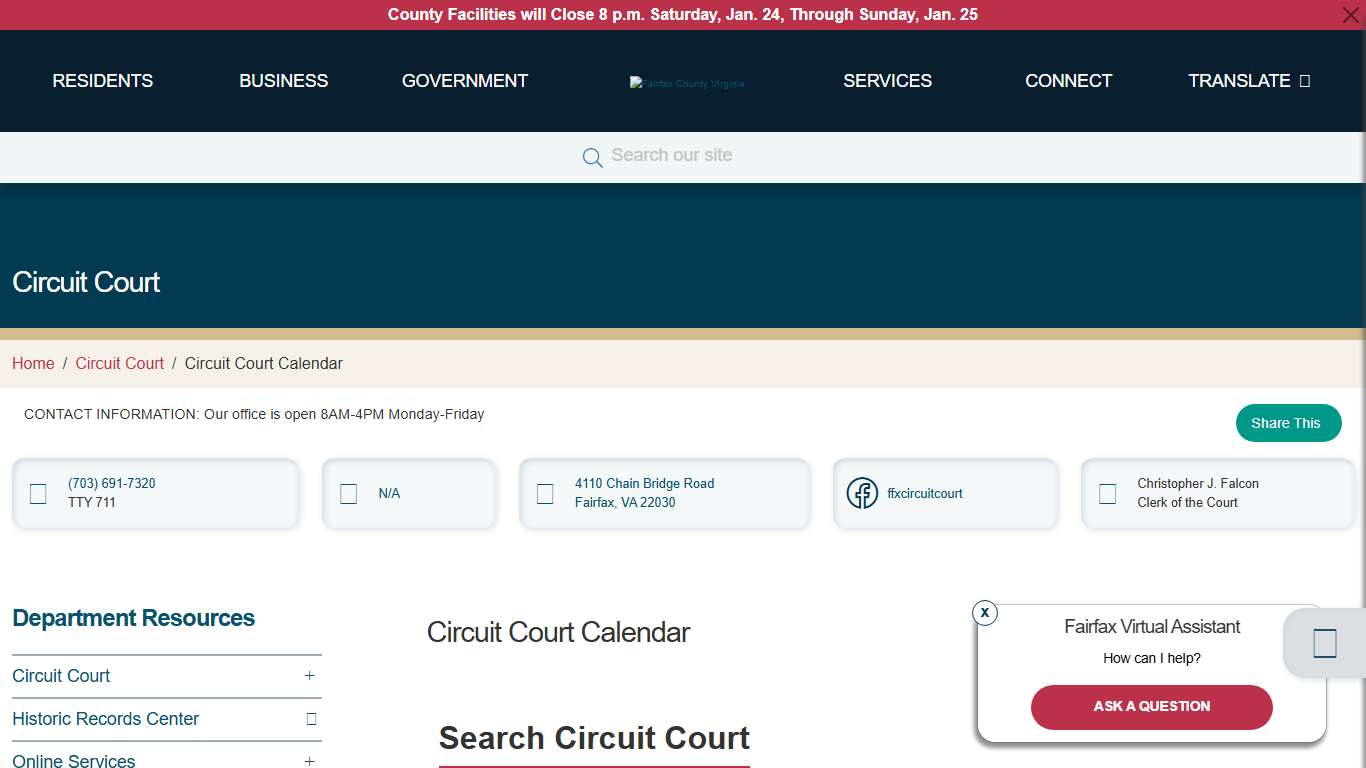
Task: Open the ffxcircuitcourt Facebook icon
Action: click(x=862, y=493)
